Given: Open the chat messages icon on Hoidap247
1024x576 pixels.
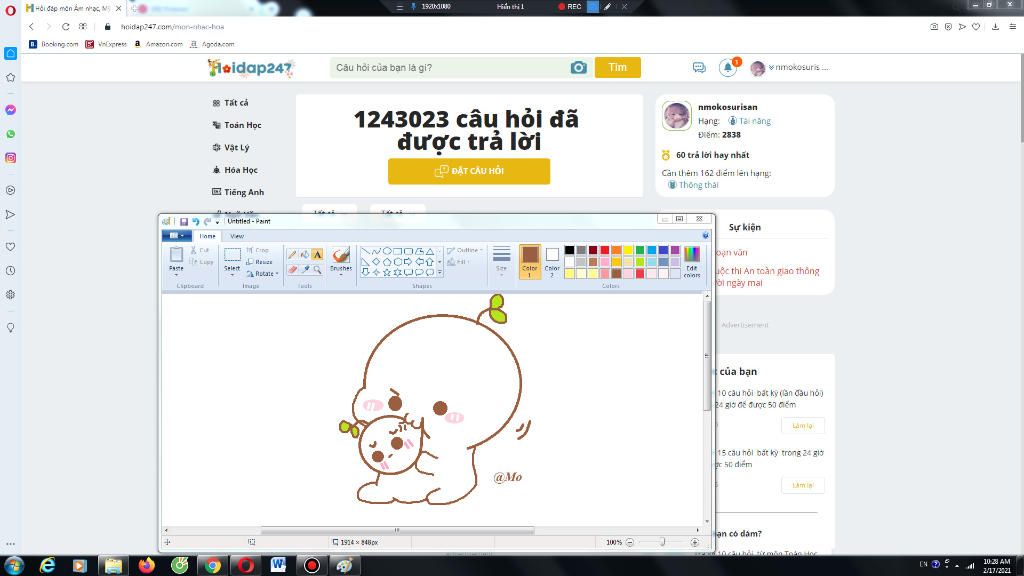Looking at the screenshot, I should tap(699, 67).
